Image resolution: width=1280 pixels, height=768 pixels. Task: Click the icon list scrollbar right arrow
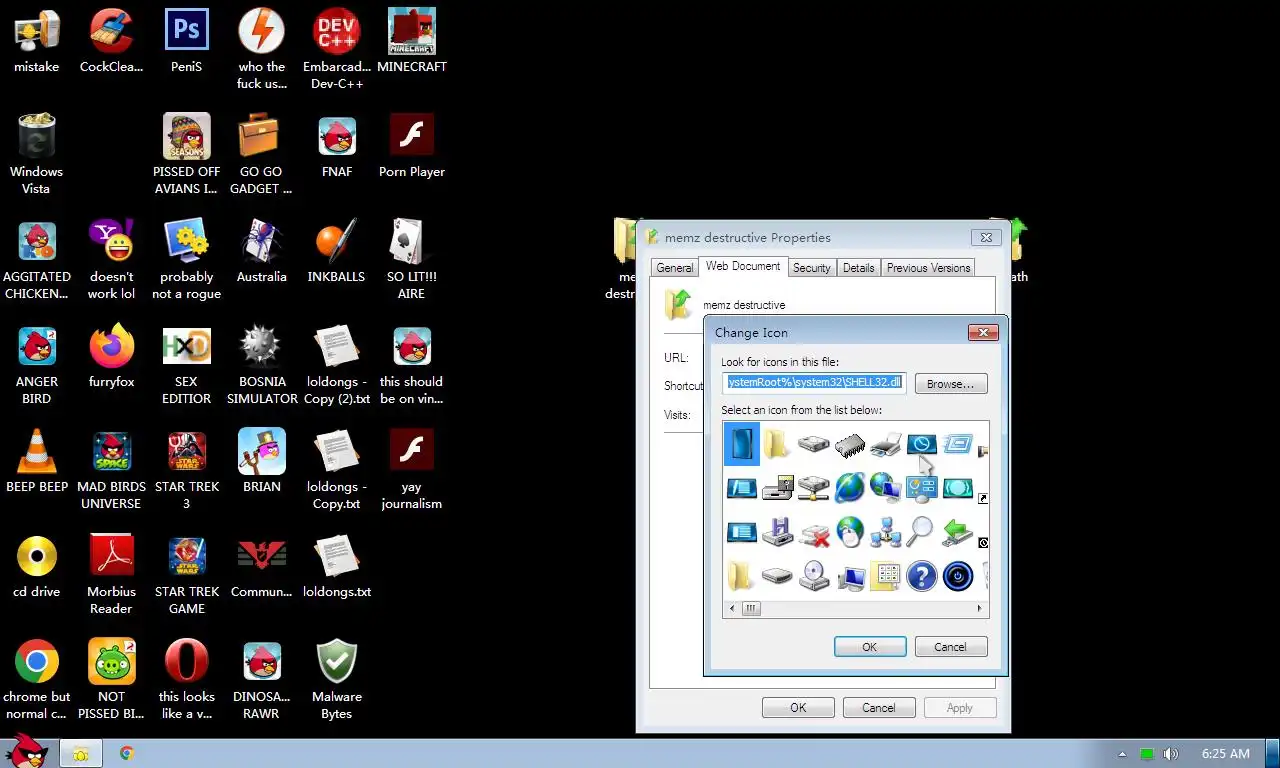[979, 608]
